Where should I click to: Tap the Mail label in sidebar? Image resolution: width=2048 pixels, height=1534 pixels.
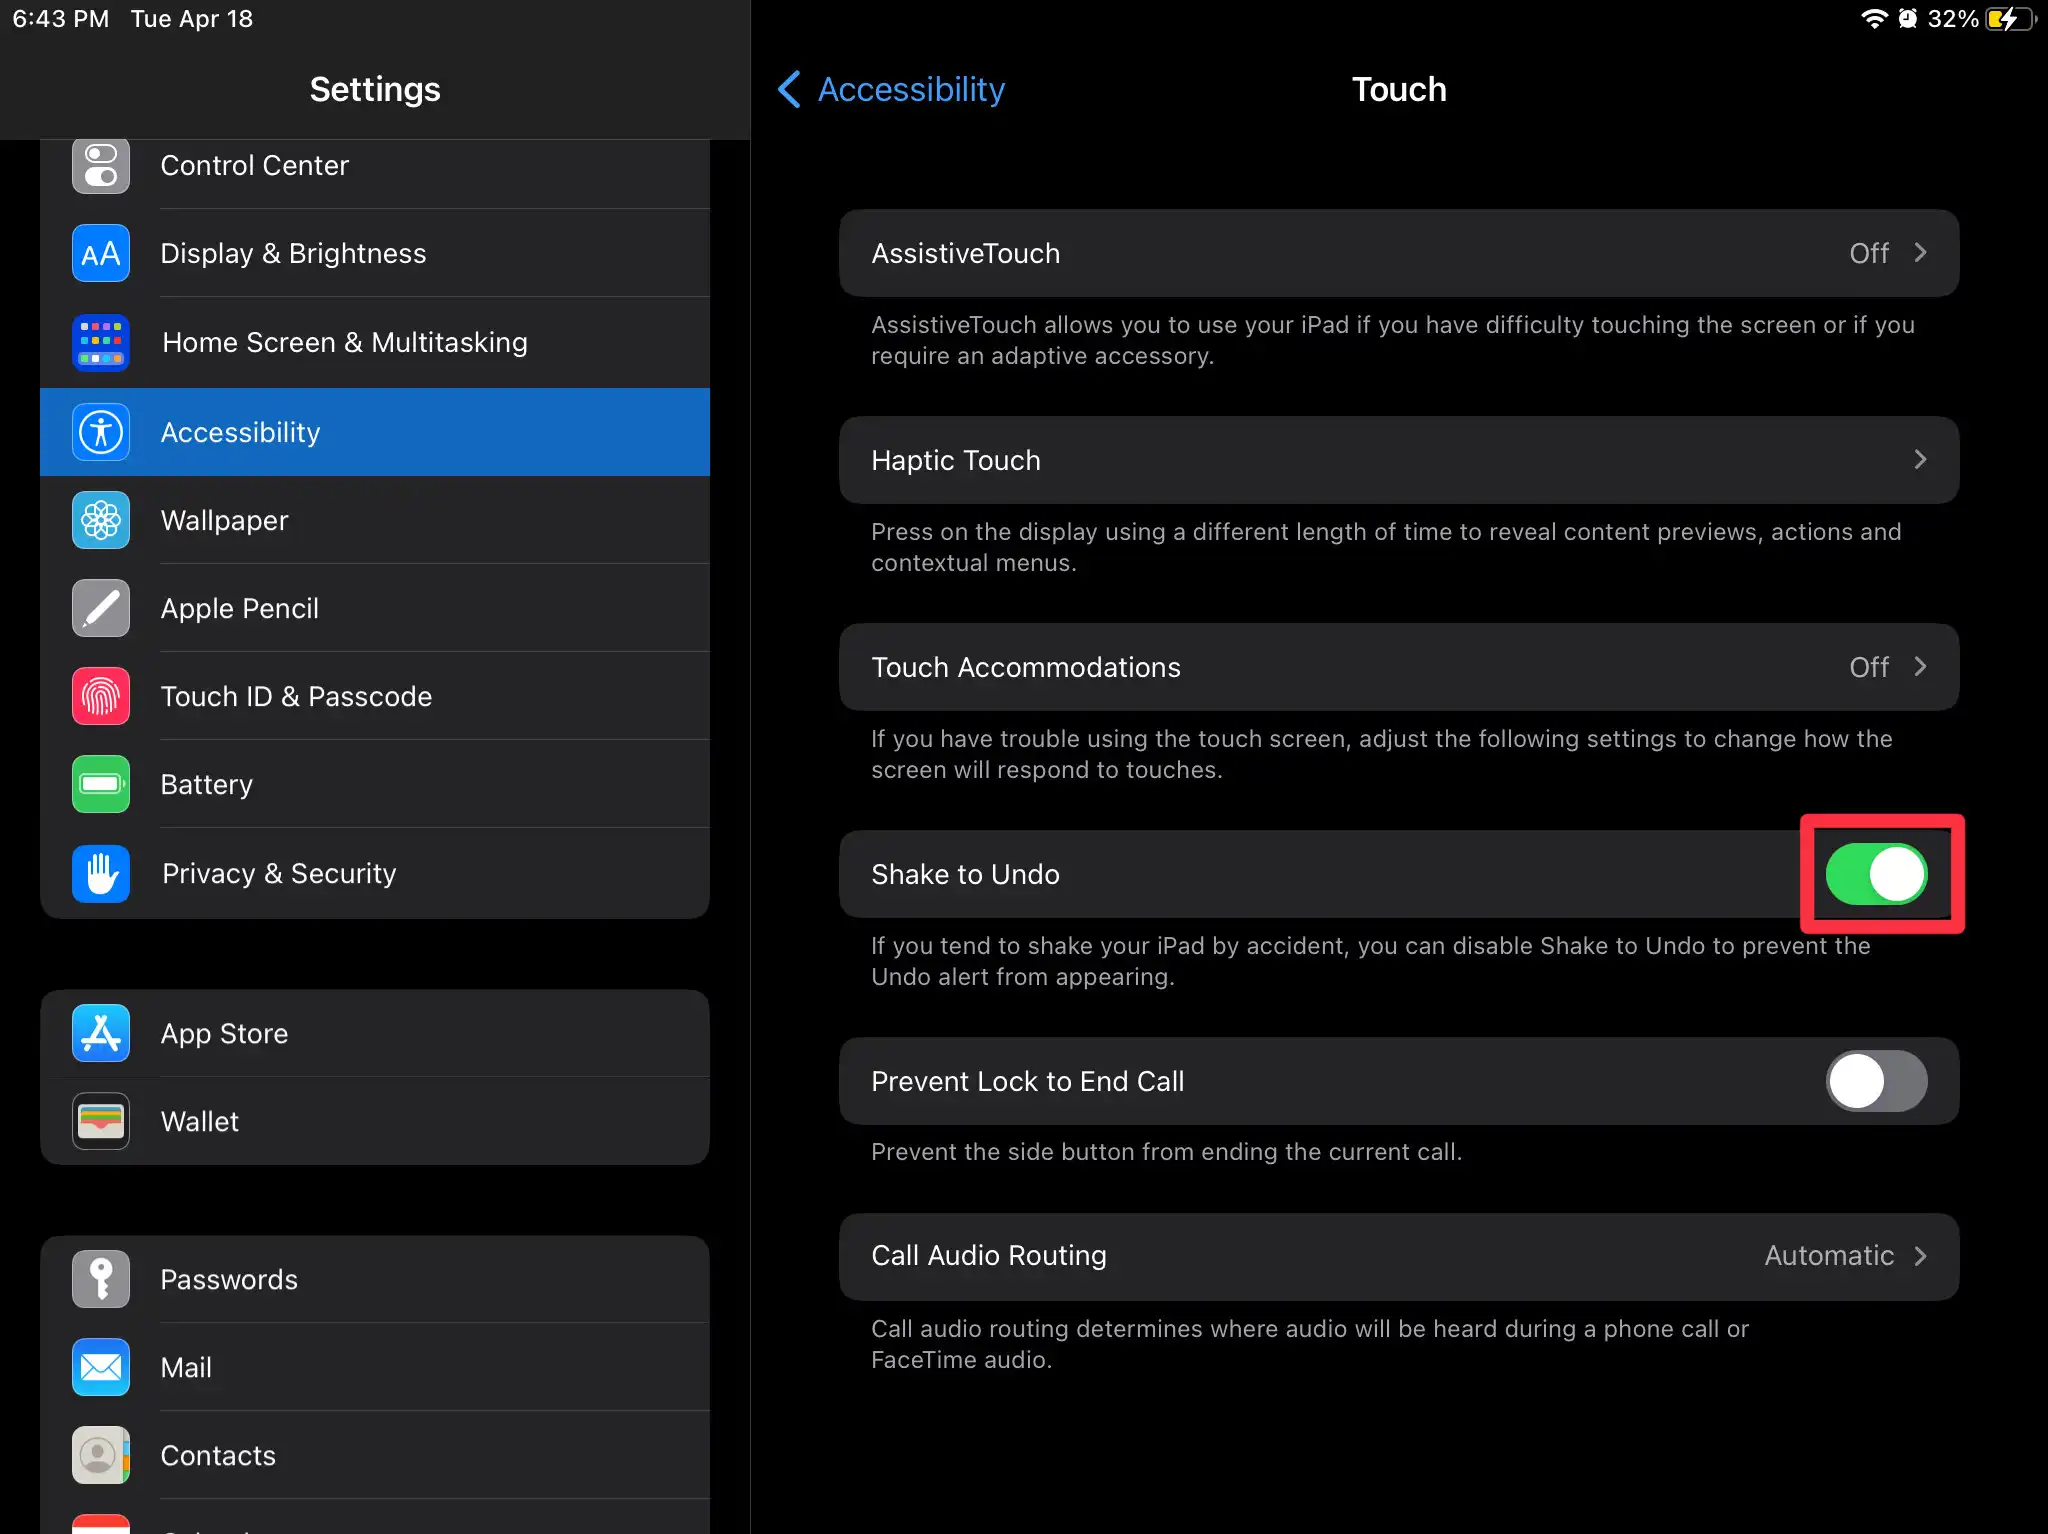[x=186, y=1367]
